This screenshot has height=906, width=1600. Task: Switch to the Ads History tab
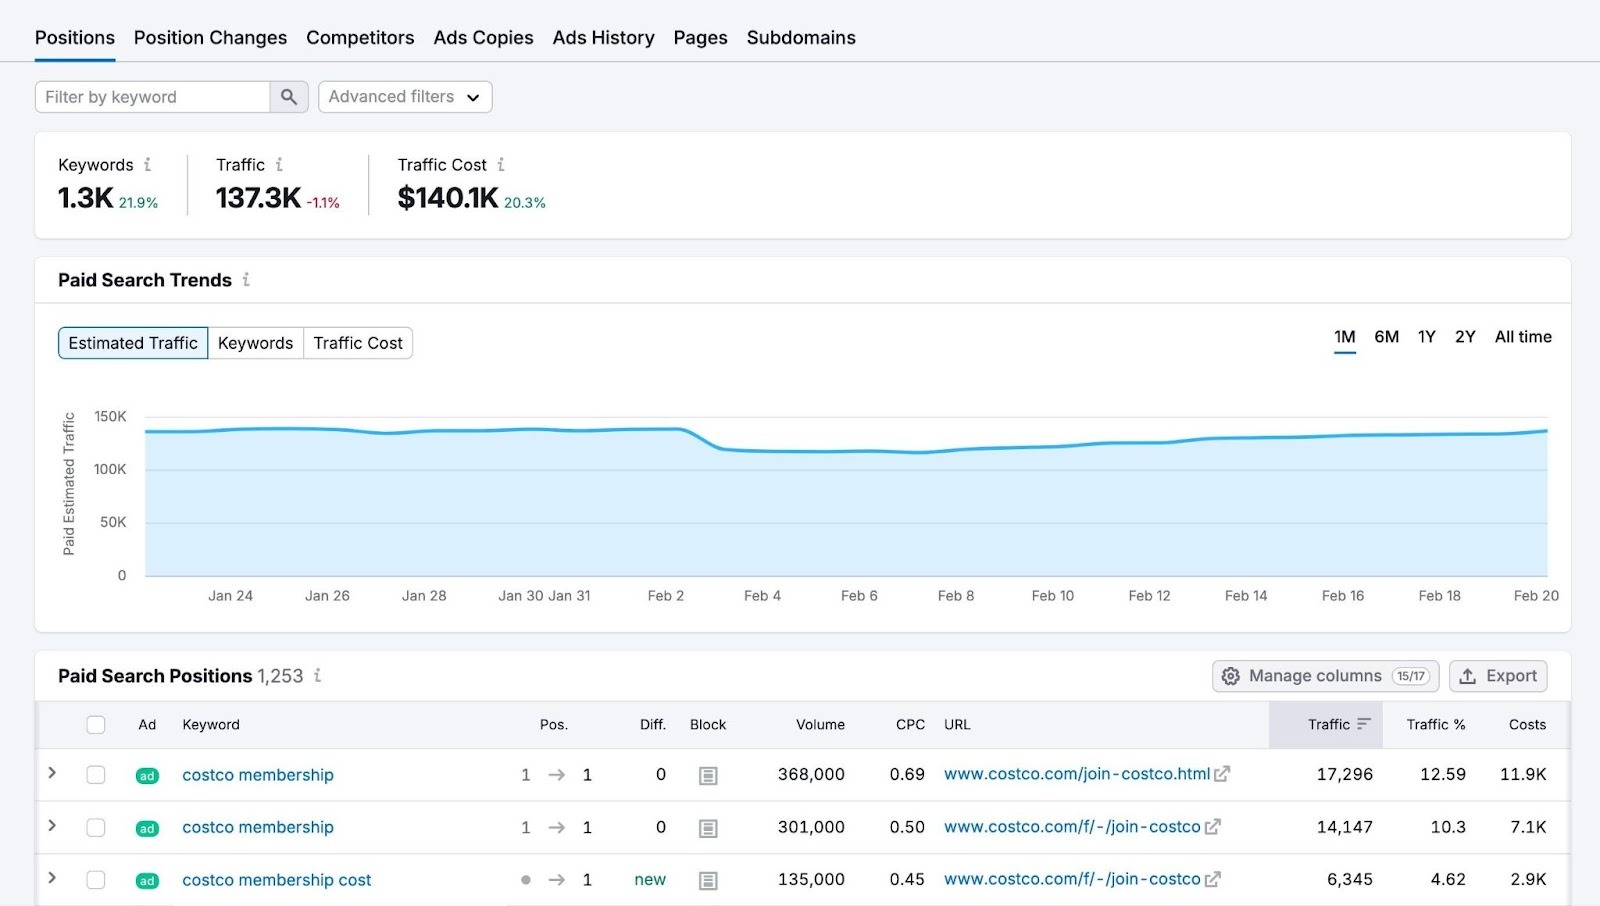tap(603, 37)
